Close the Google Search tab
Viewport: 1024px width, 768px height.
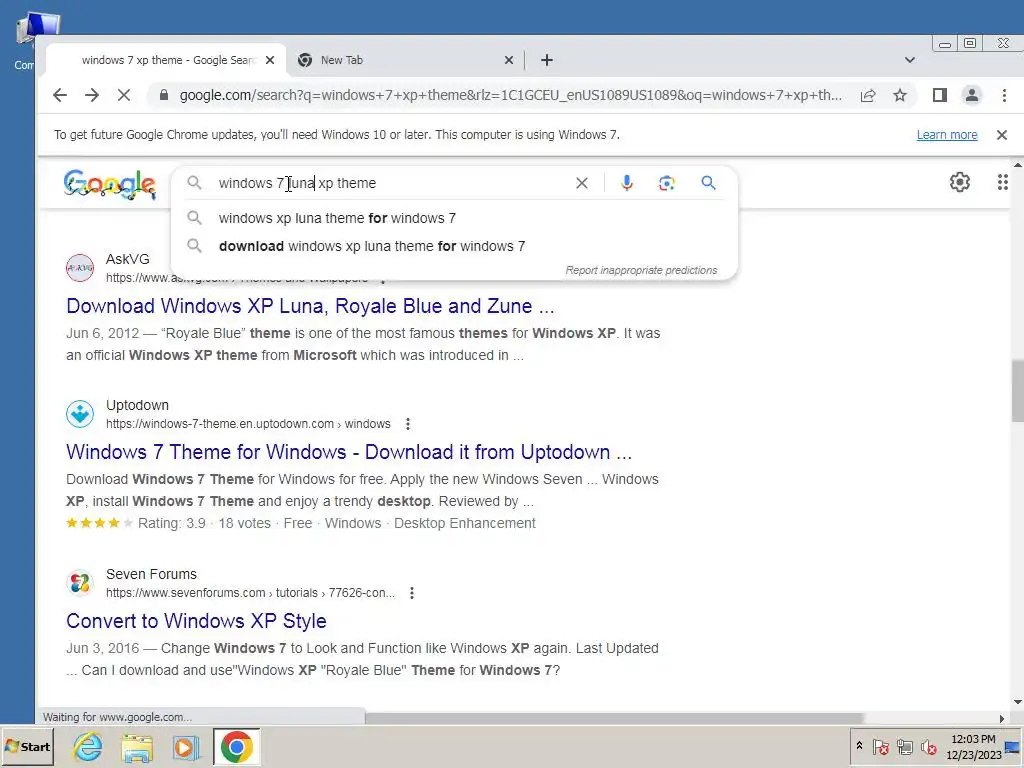click(x=270, y=60)
